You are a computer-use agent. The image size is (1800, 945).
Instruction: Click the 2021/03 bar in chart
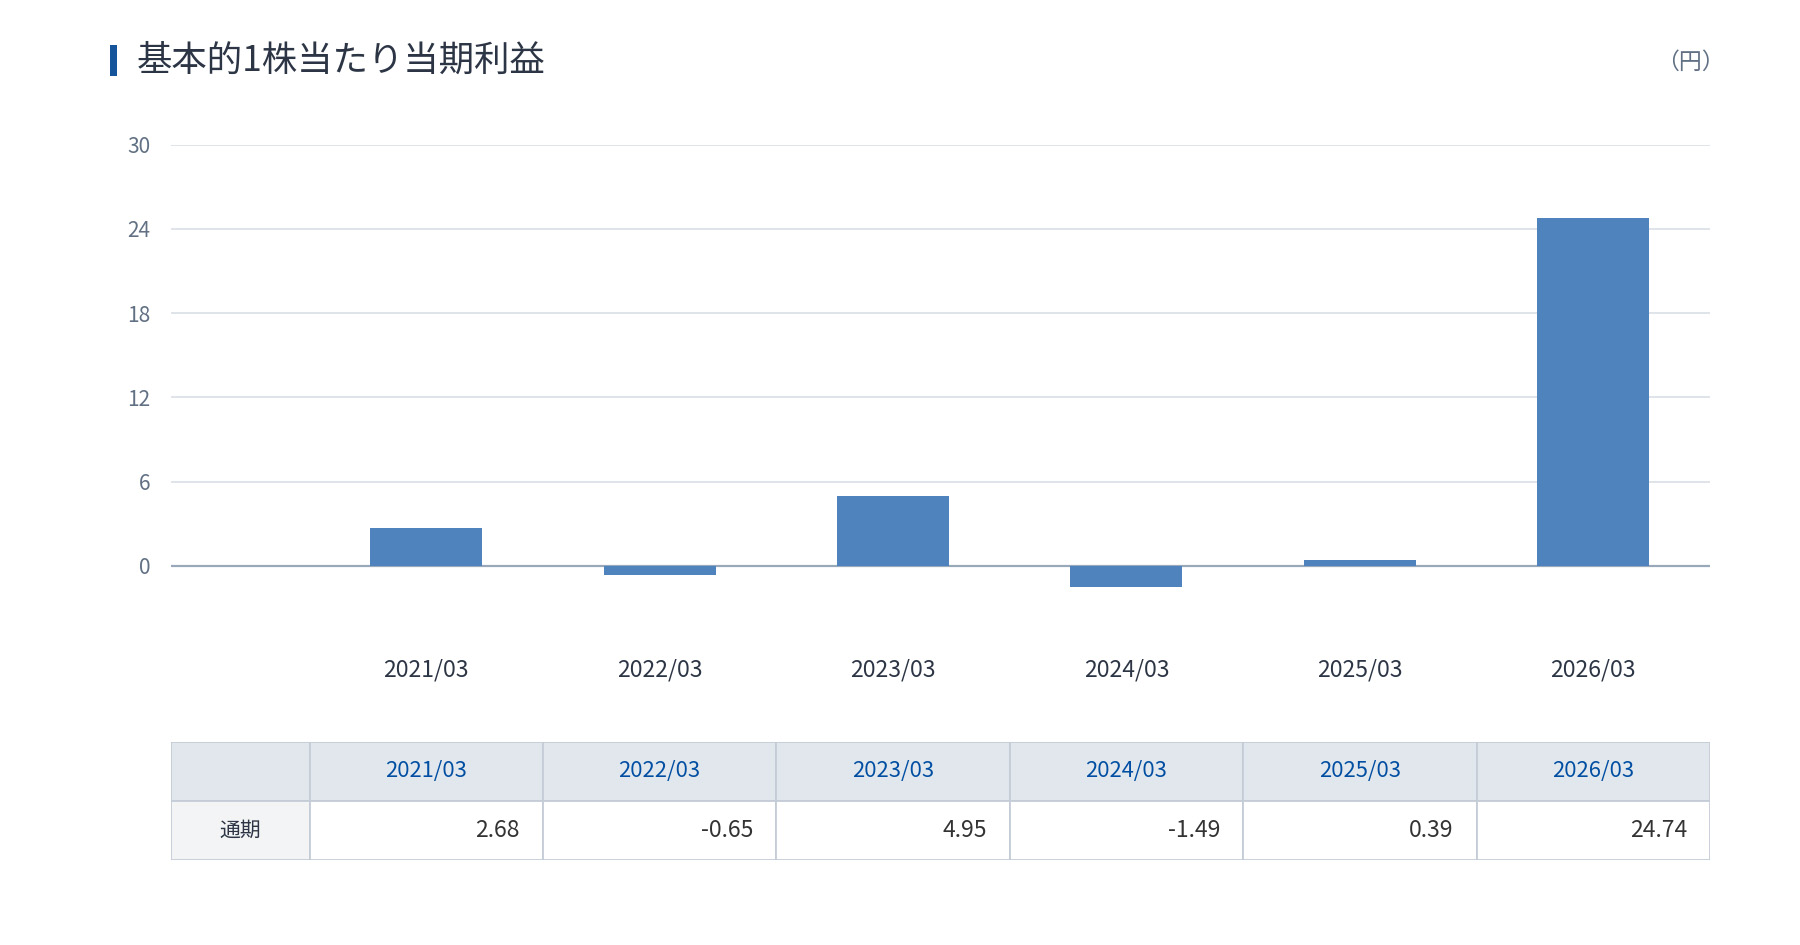click(x=426, y=547)
